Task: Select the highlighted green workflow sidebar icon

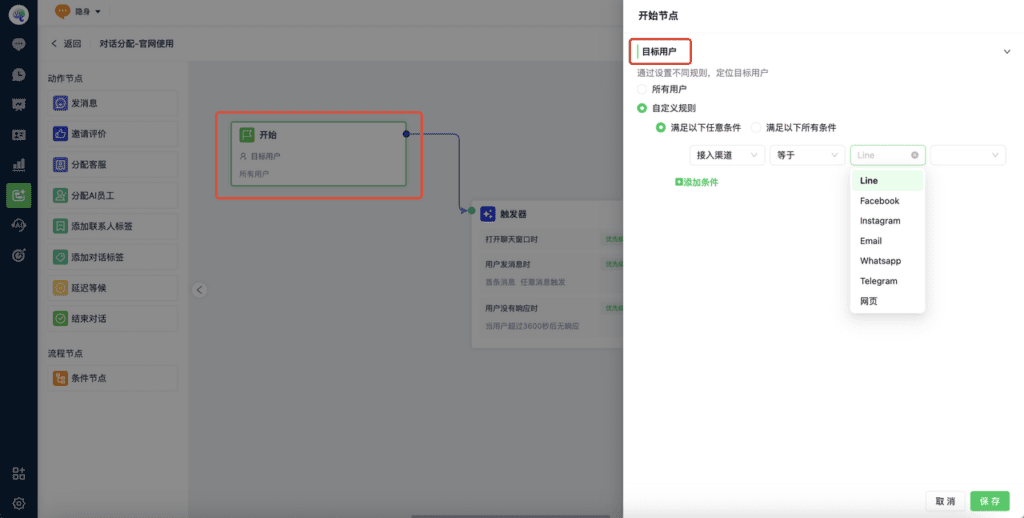Action: pyautogui.click(x=18, y=195)
